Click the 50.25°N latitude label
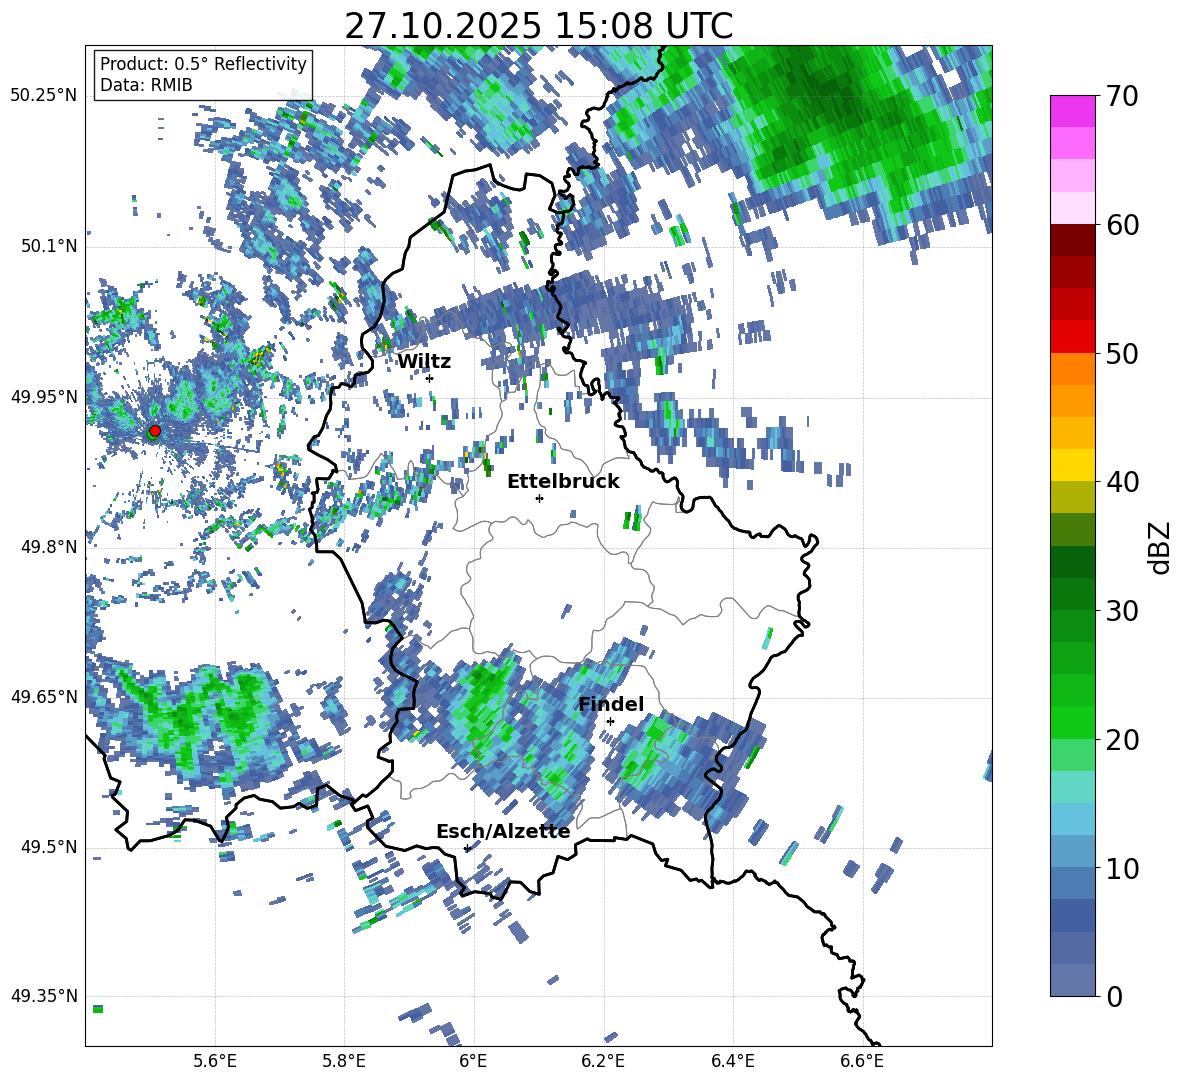The height and width of the screenshot is (1081, 1184). (44, 96)
